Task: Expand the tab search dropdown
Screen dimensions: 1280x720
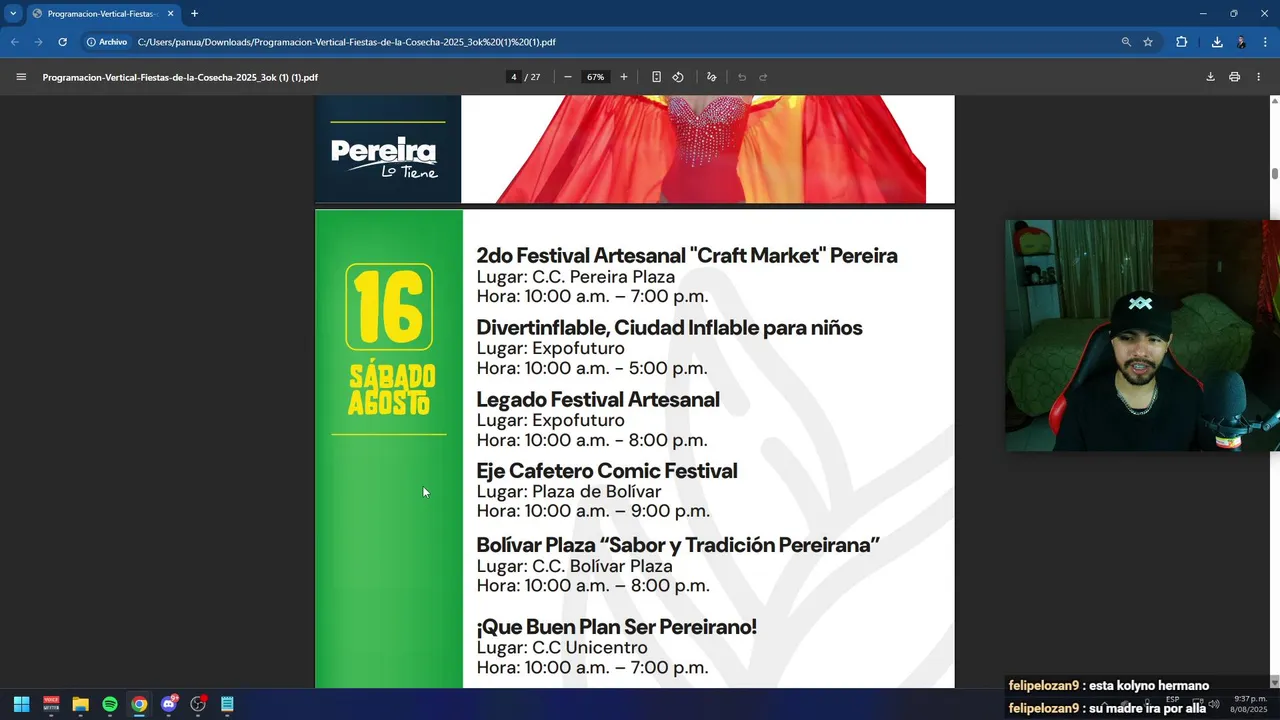Action: (13, 14)
